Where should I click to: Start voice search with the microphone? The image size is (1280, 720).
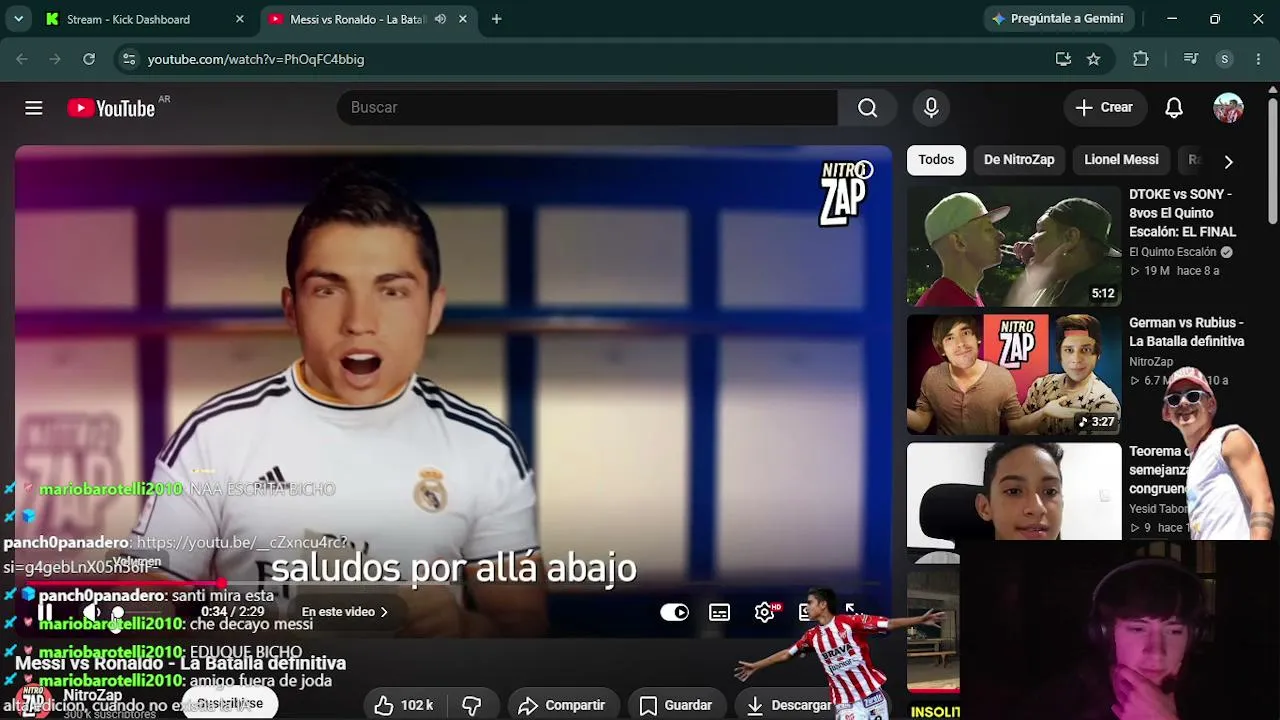tap(931, 108)
